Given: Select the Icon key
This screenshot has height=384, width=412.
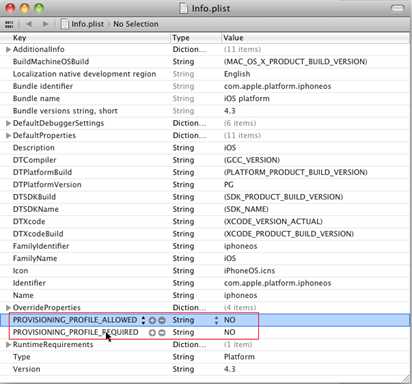Looking at the screenshot, I should click(x=20, y=271).
